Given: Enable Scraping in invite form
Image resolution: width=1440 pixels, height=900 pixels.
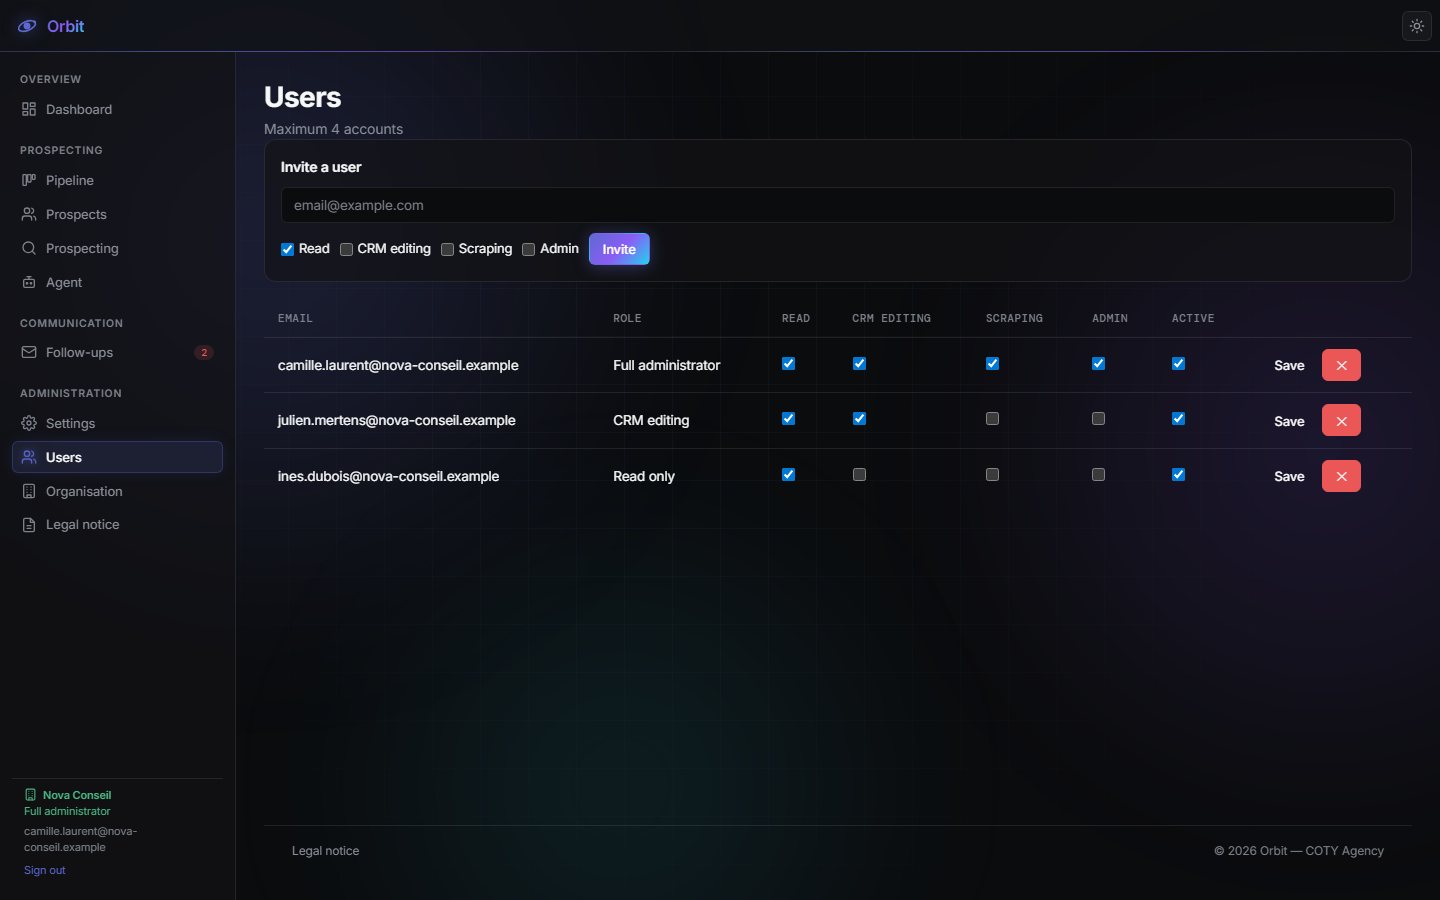Looking at the screenshot, I should point(447,249).
